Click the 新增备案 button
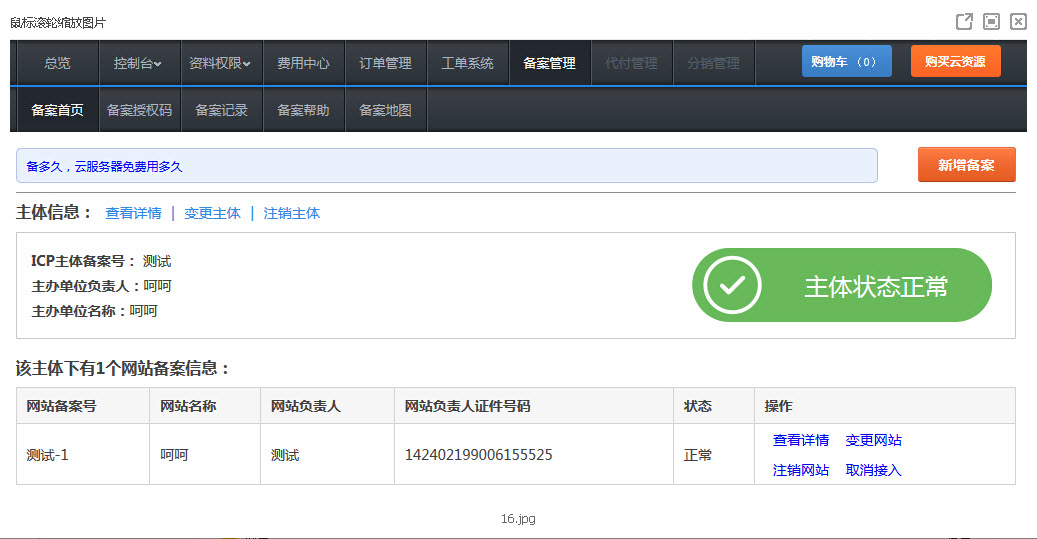 (966, 165)
